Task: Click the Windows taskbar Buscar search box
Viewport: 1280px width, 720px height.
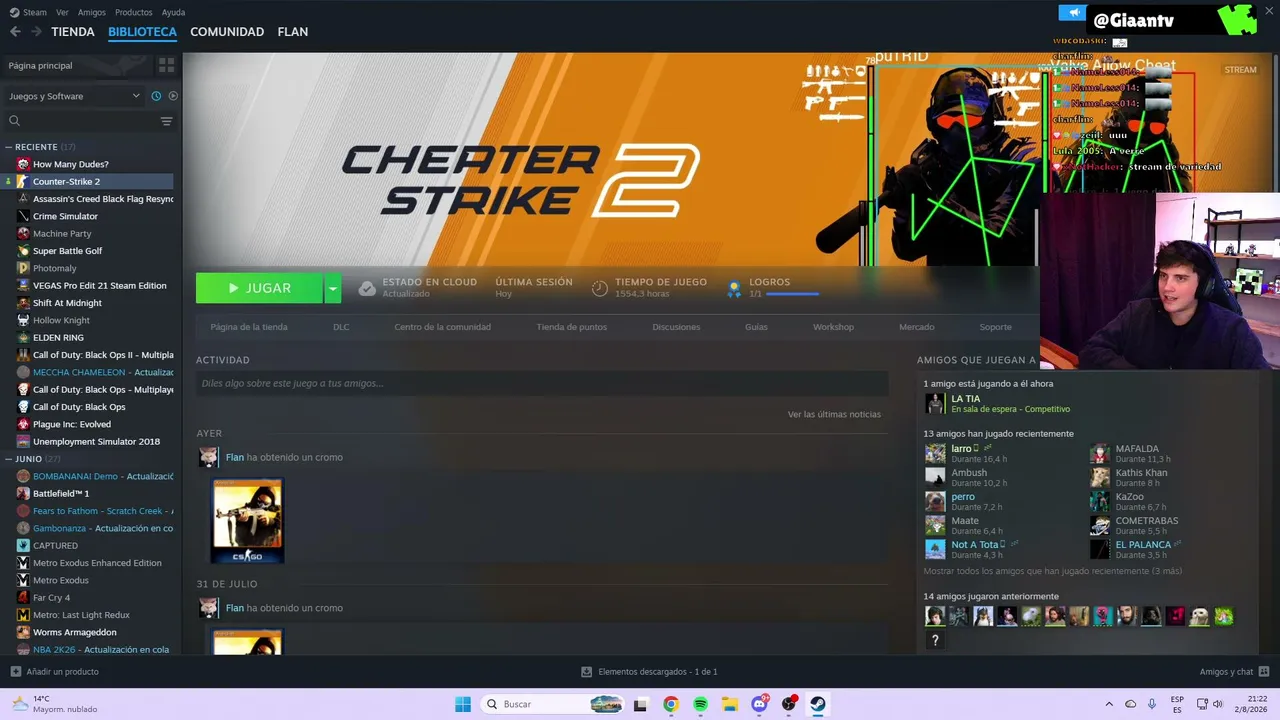Action: tap(552, 704)
